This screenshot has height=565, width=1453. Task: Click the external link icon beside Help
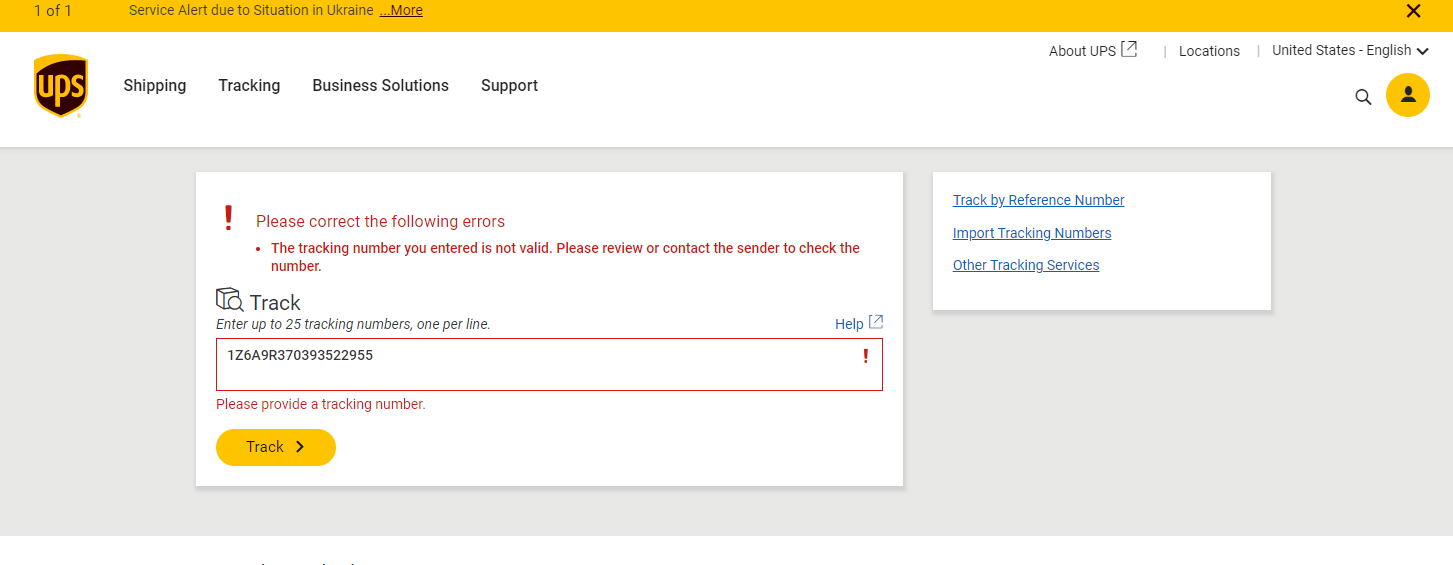[875, 322]
